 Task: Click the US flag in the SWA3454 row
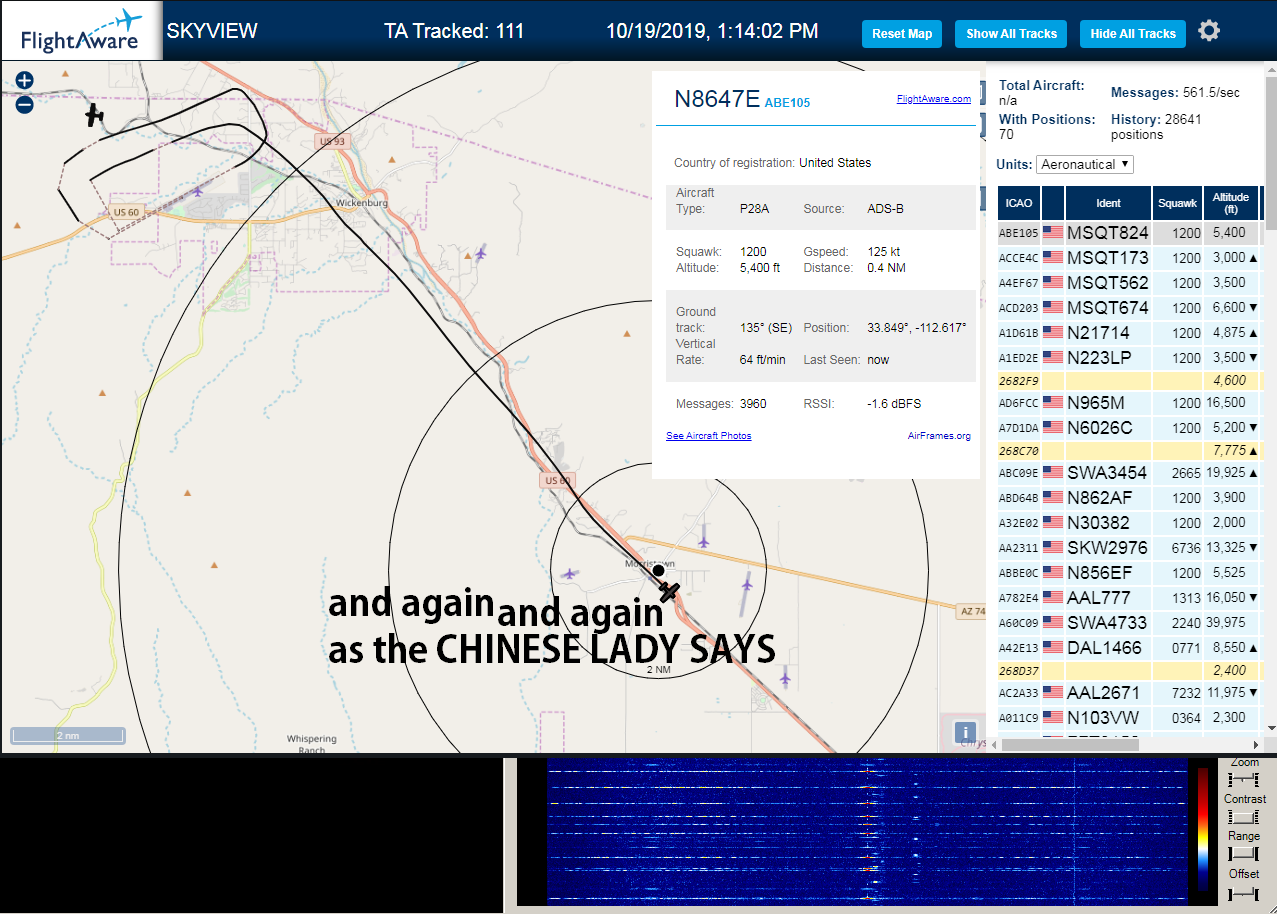pyautogui.click(x=1053, y=472)
